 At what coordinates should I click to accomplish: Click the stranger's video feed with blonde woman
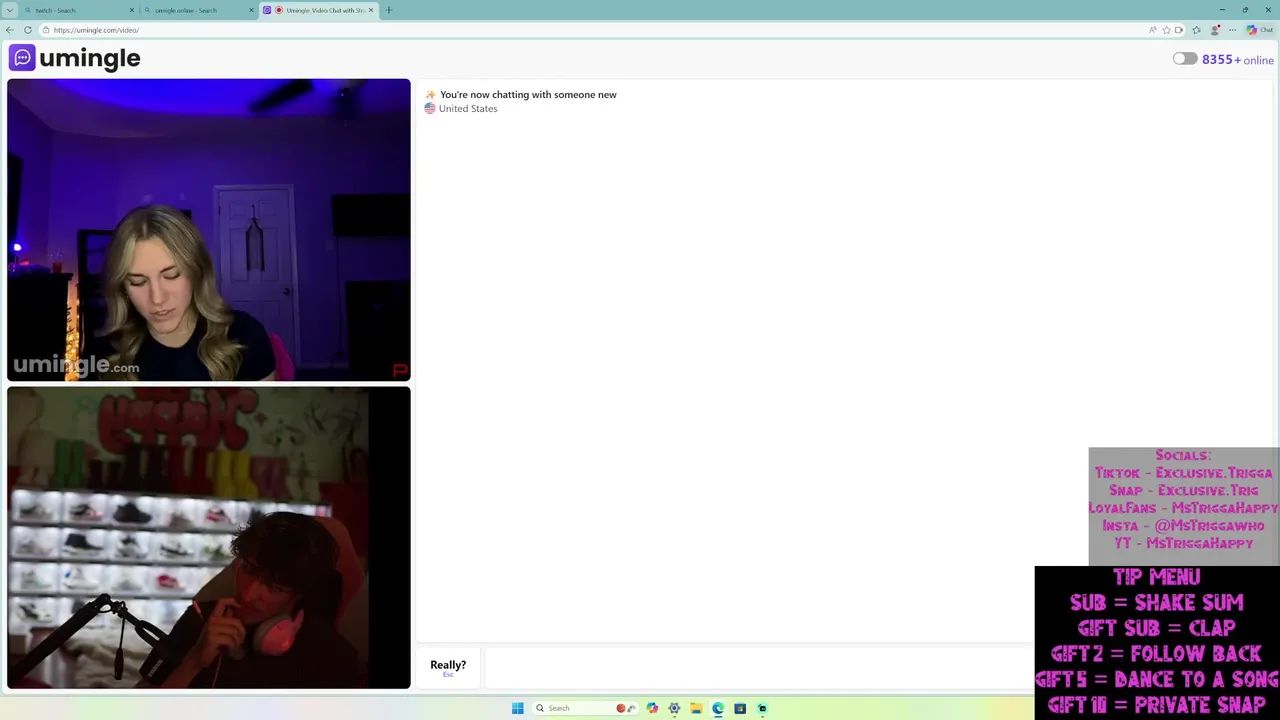point(209,230)
